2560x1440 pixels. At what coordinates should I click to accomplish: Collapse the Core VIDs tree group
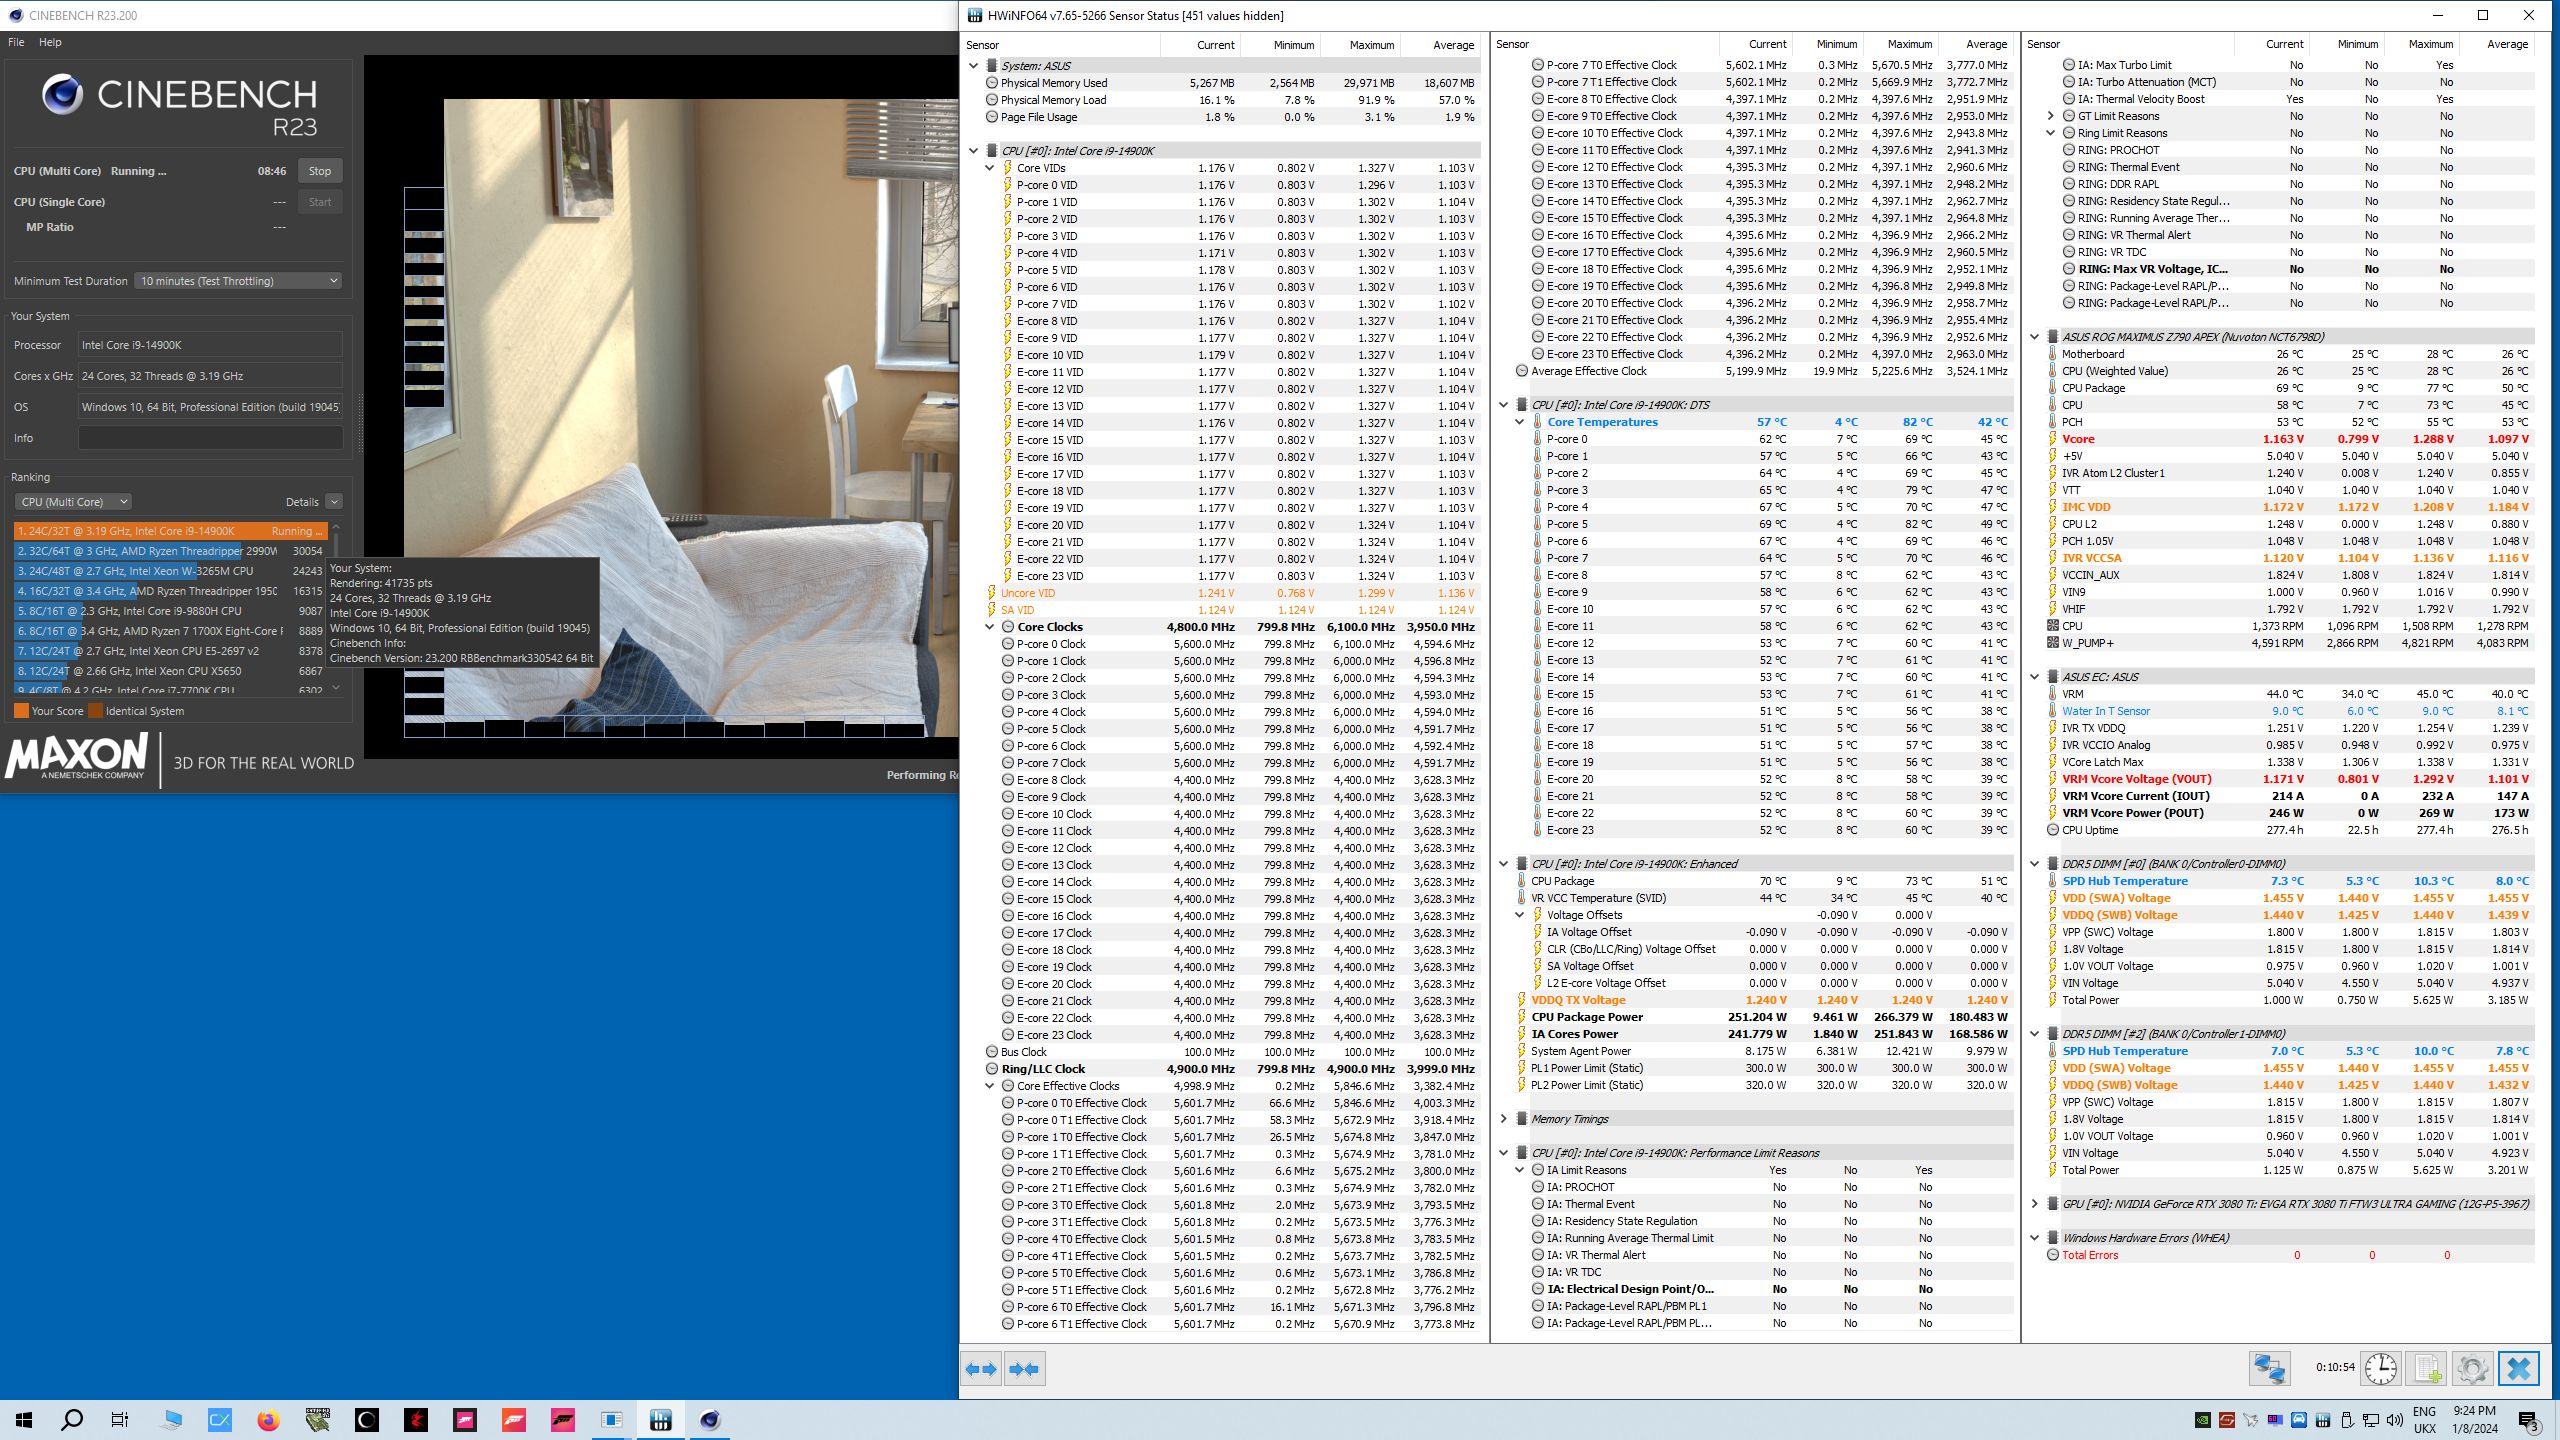(990, 168)
